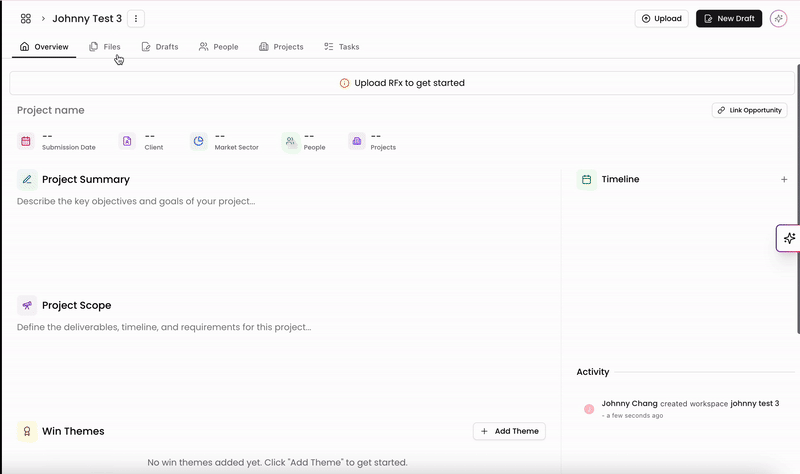Image resolution: width=800 pixels, height=474 pixels.
Task: Click the Win Themes award icon
Action: point(27,431)
